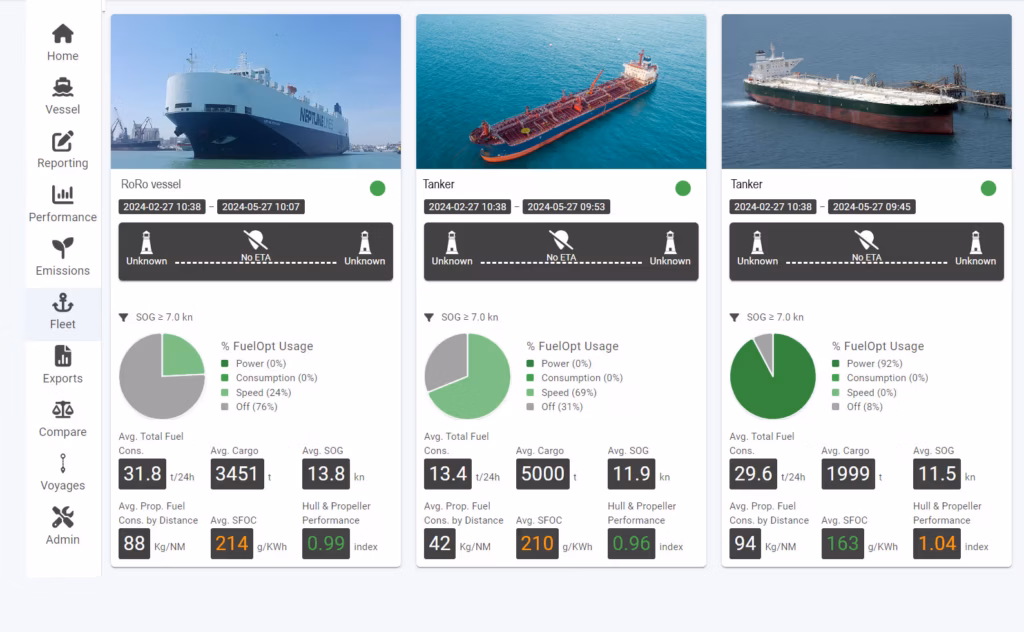Open Exports file icon in sidebar
The width and height of the screenshot is (1024, 632).
click(62, 357)
